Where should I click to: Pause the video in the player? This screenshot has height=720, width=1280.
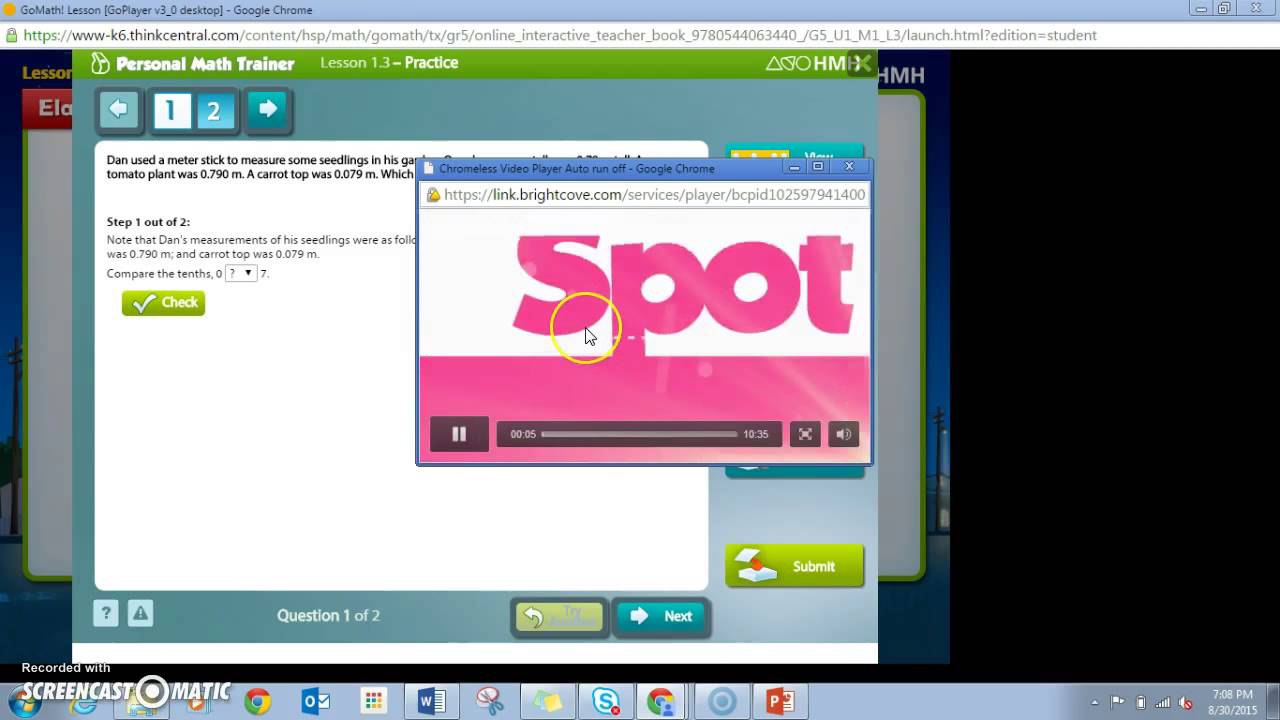pos(459,434)
